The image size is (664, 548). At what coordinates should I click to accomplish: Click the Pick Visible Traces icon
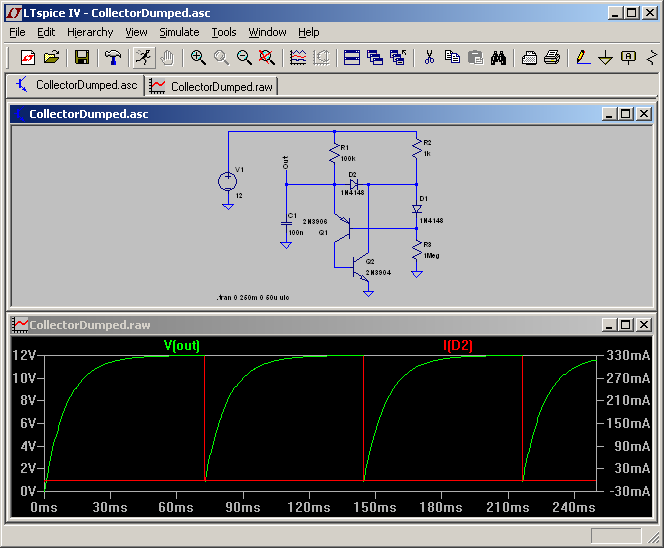(x=298, y=57)
